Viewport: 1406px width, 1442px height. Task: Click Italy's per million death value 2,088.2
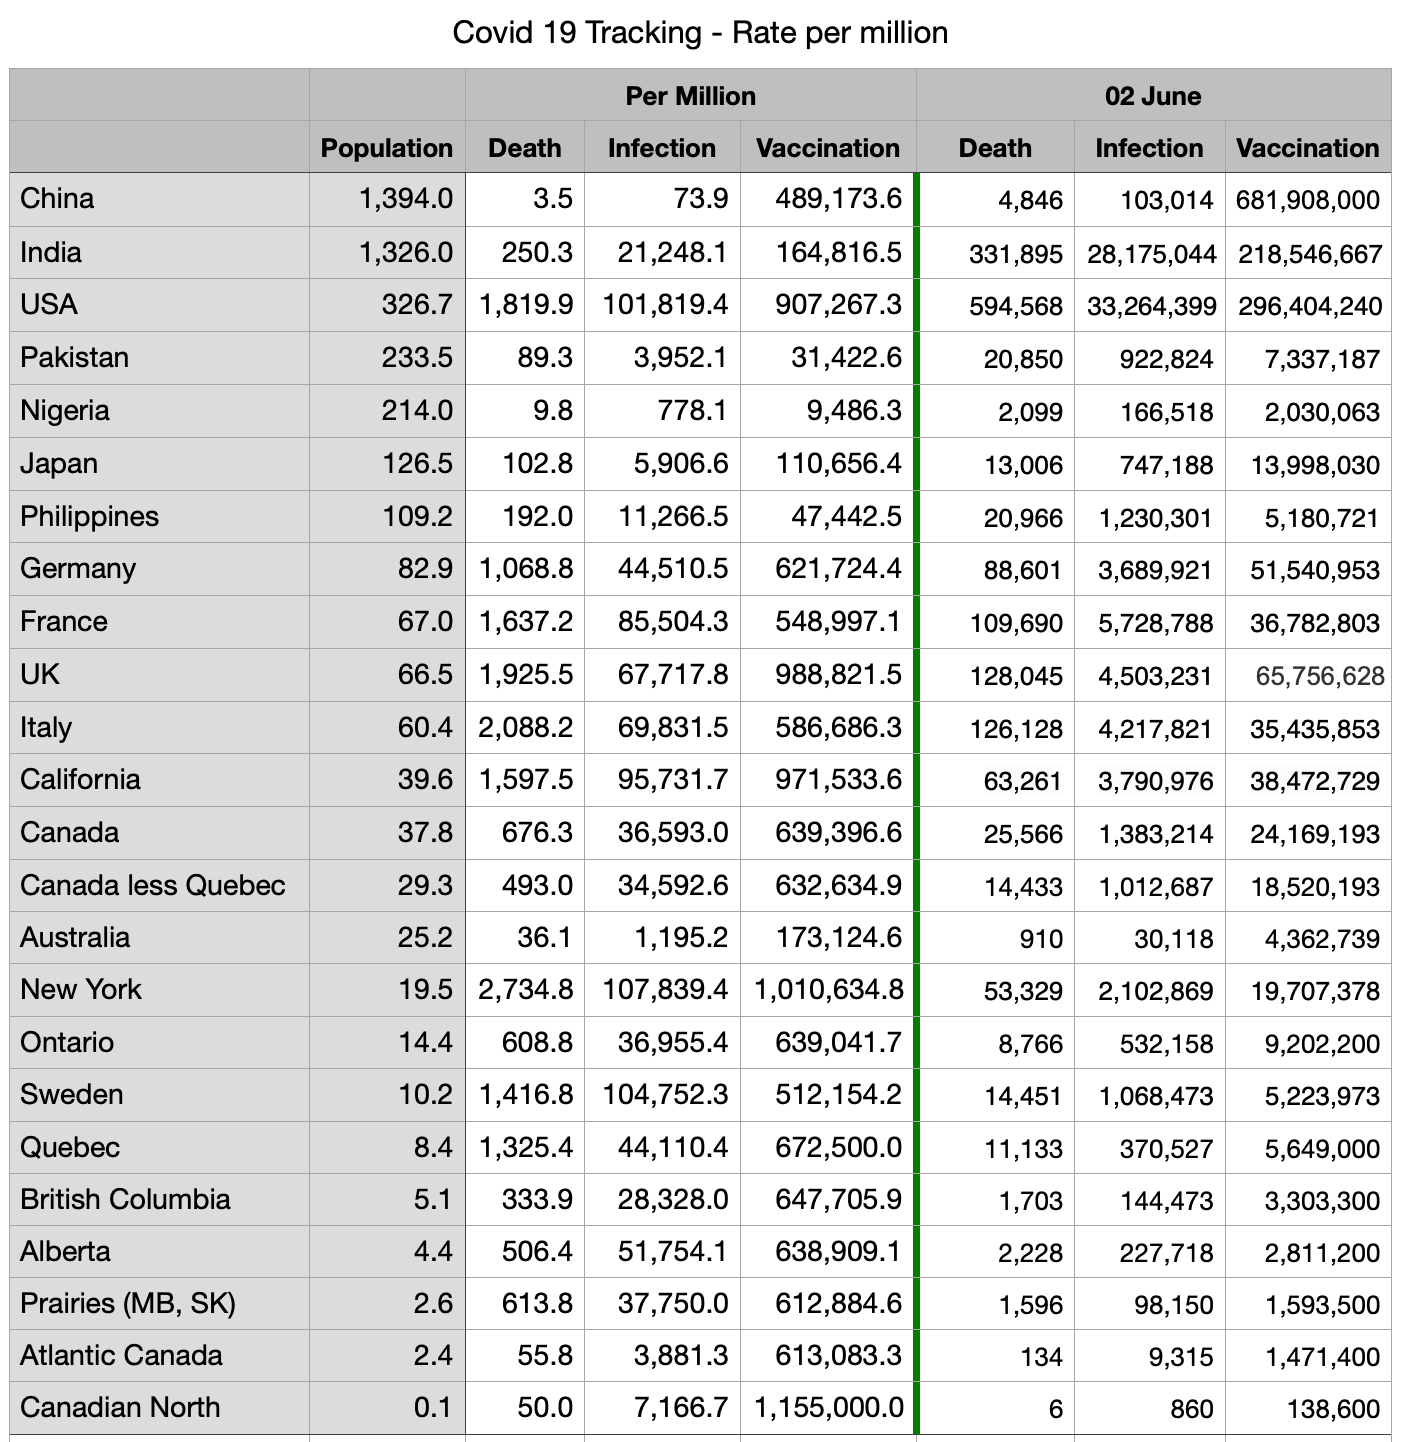click(526, 728)
